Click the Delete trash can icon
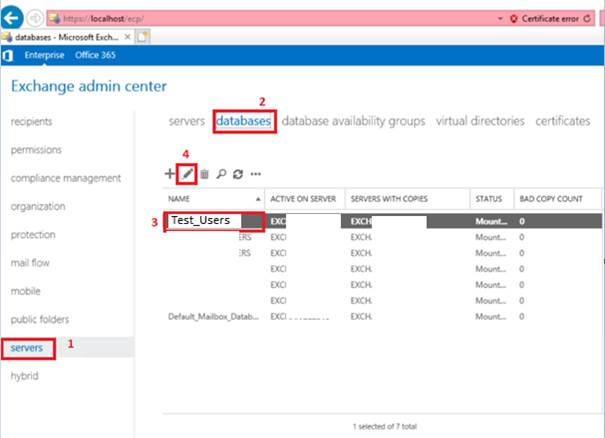Viewport: 605px width, 438px height. point(205,173)
